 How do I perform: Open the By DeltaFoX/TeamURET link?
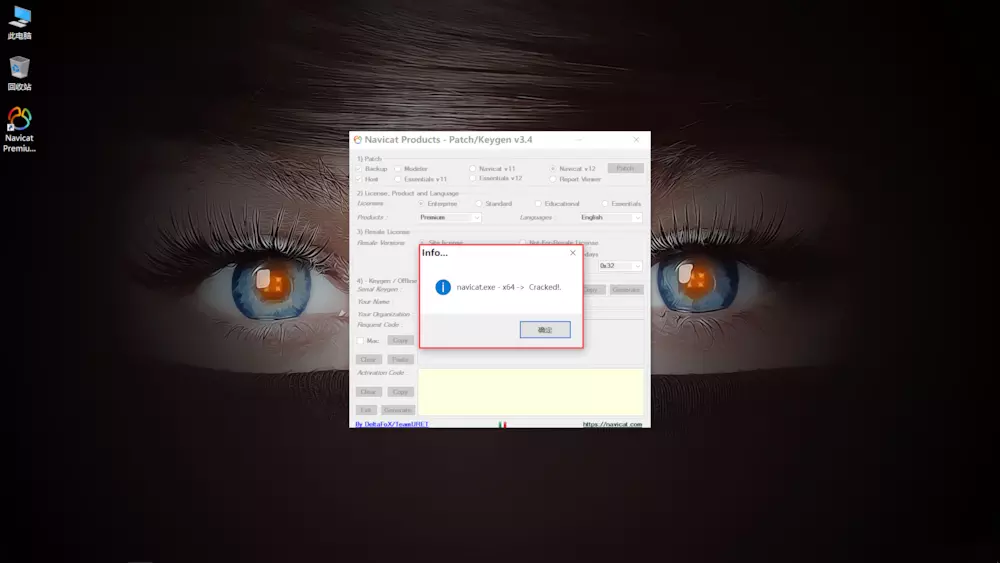392,424
